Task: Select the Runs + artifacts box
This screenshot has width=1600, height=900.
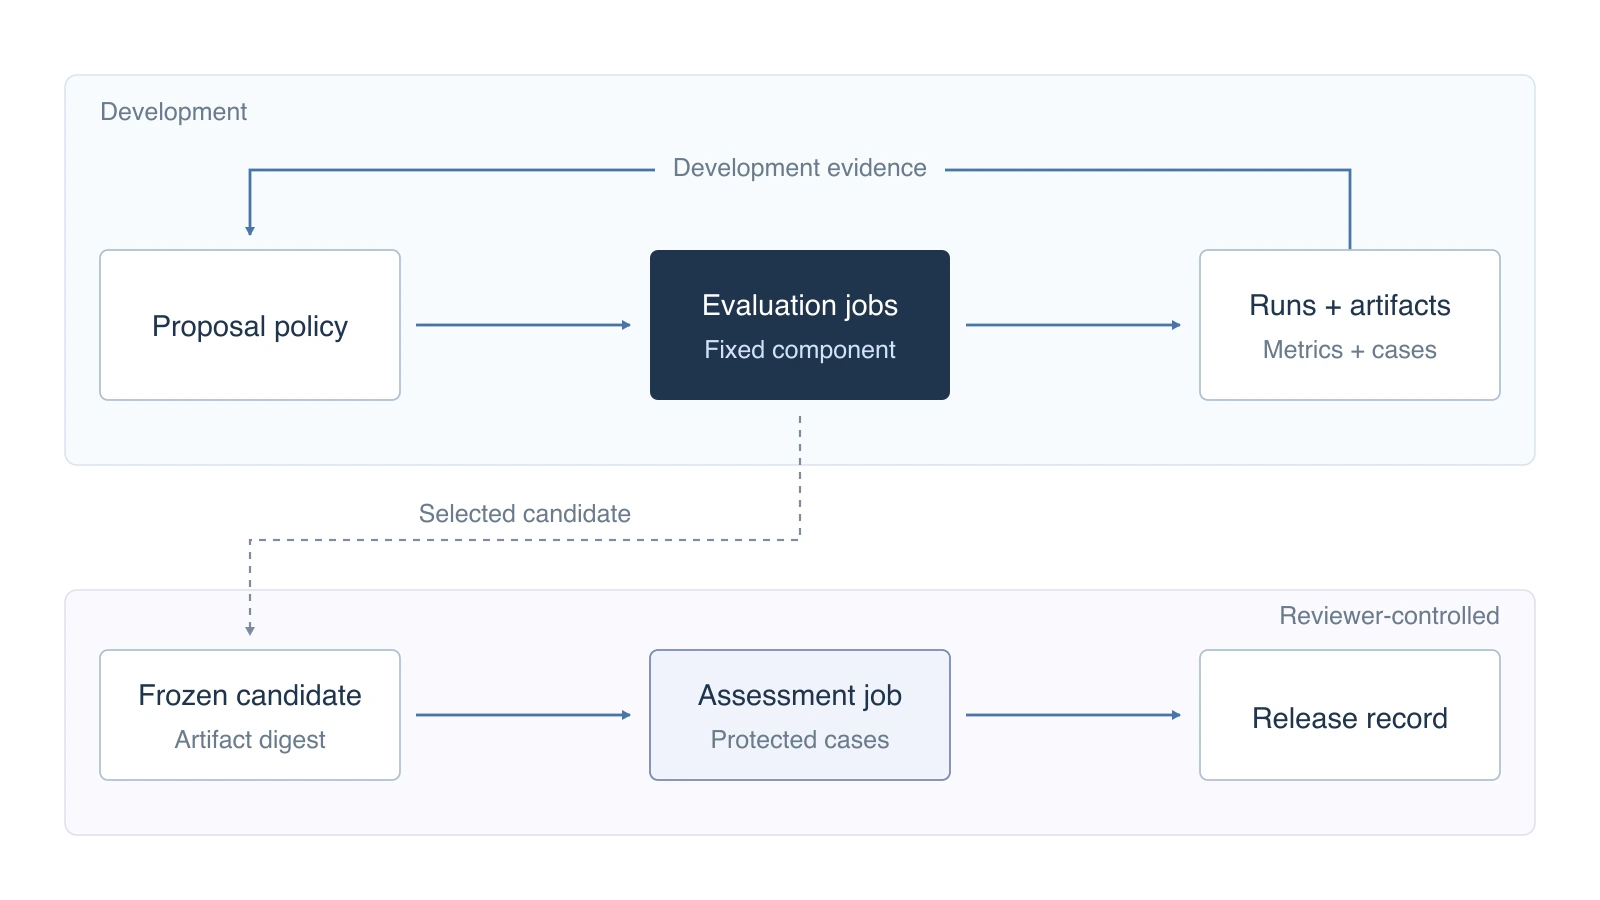Action: coord(1350,325)
